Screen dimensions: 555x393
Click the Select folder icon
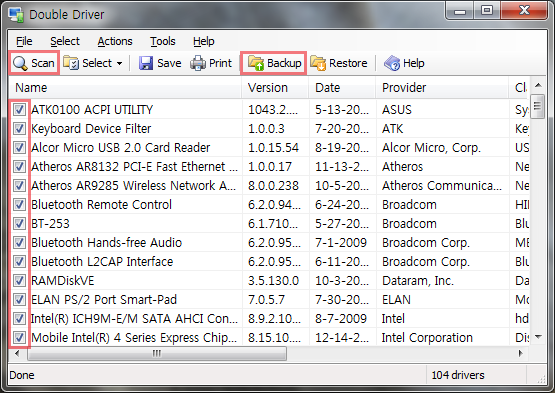(x=71, y=63)
